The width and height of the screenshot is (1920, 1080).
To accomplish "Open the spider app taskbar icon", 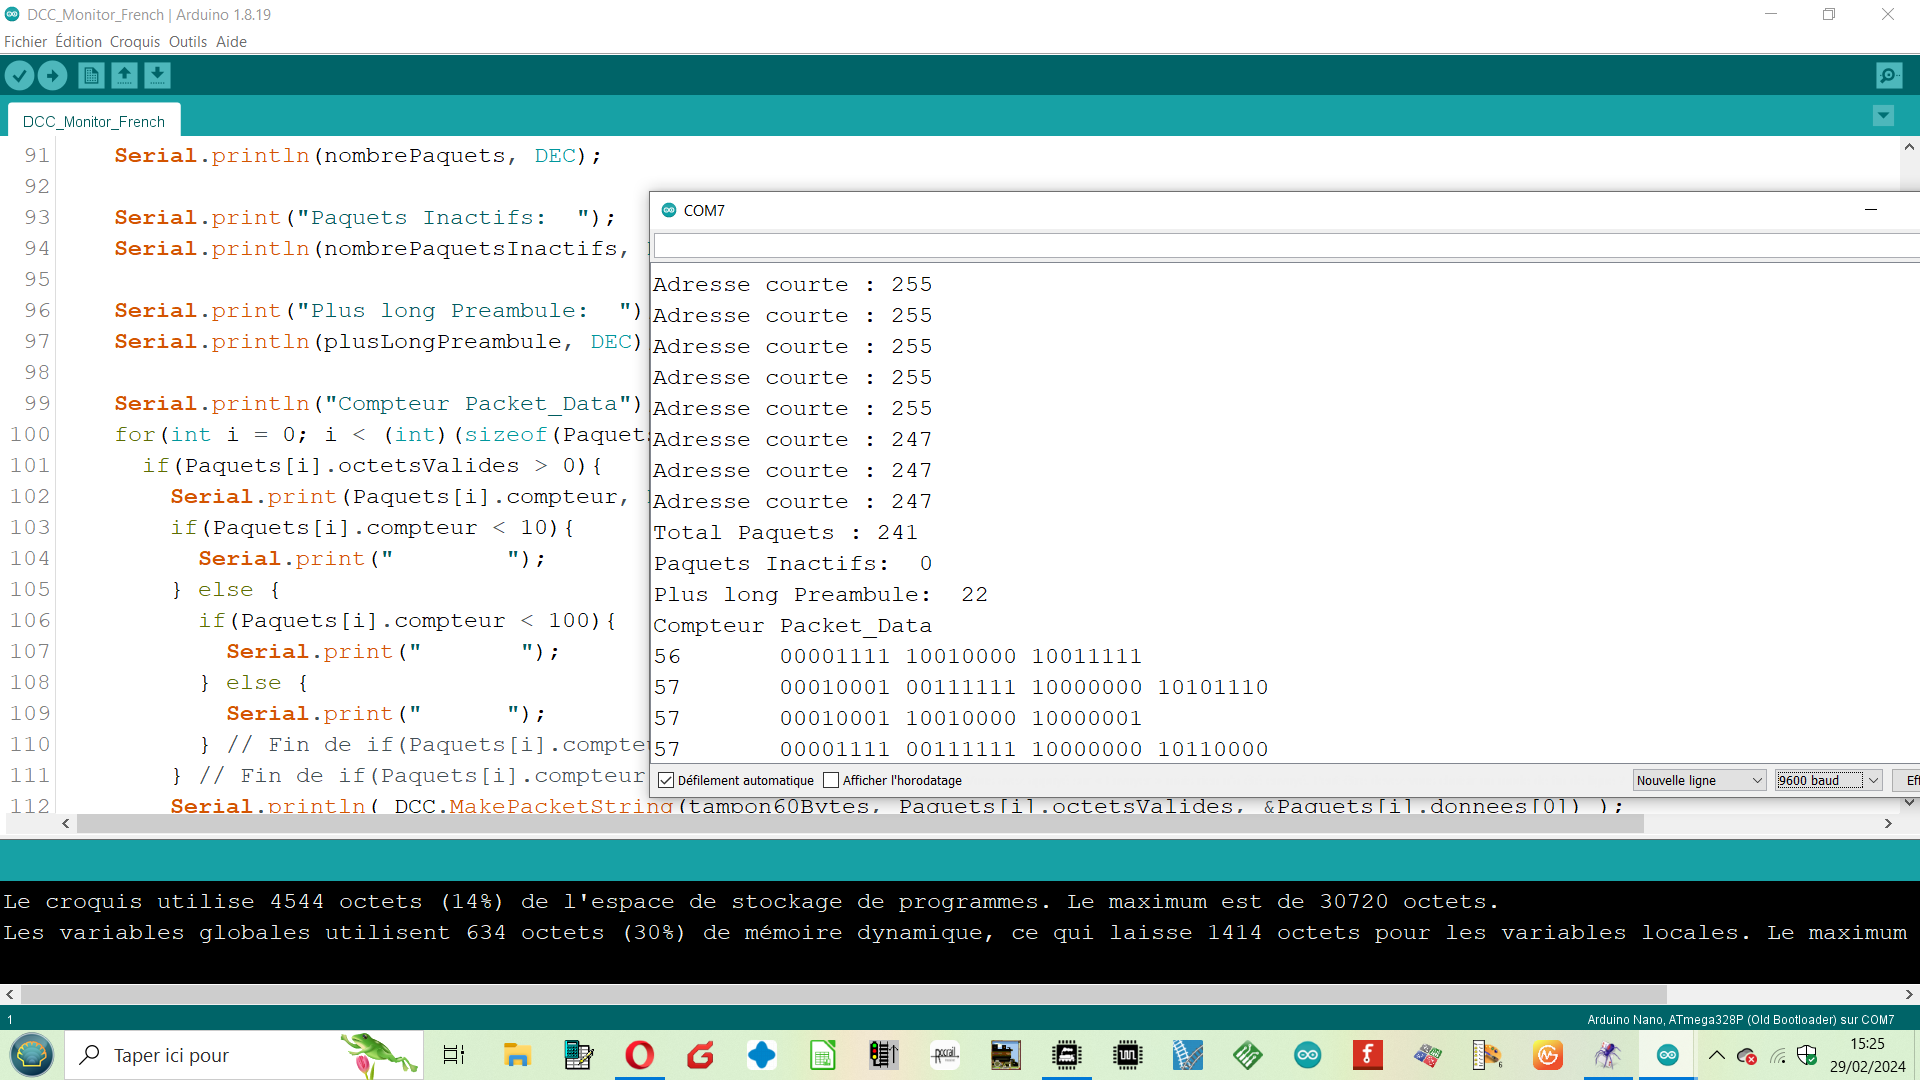I will click(x=1608, y=1055).
